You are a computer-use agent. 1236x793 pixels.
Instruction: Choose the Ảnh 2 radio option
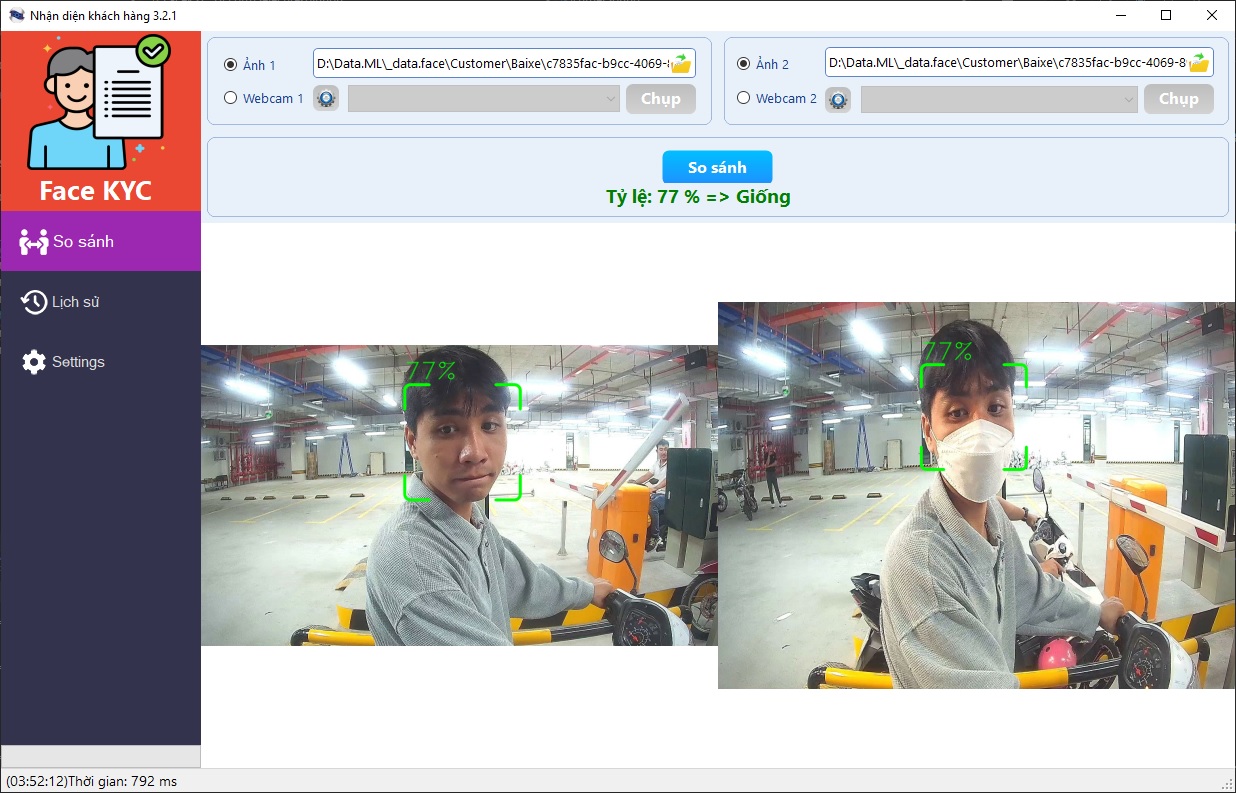pyautogui.click(x=743, y=64)
